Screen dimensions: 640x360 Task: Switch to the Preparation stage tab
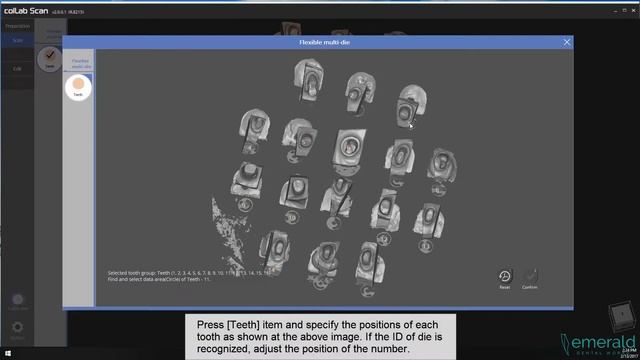point(17,26)
